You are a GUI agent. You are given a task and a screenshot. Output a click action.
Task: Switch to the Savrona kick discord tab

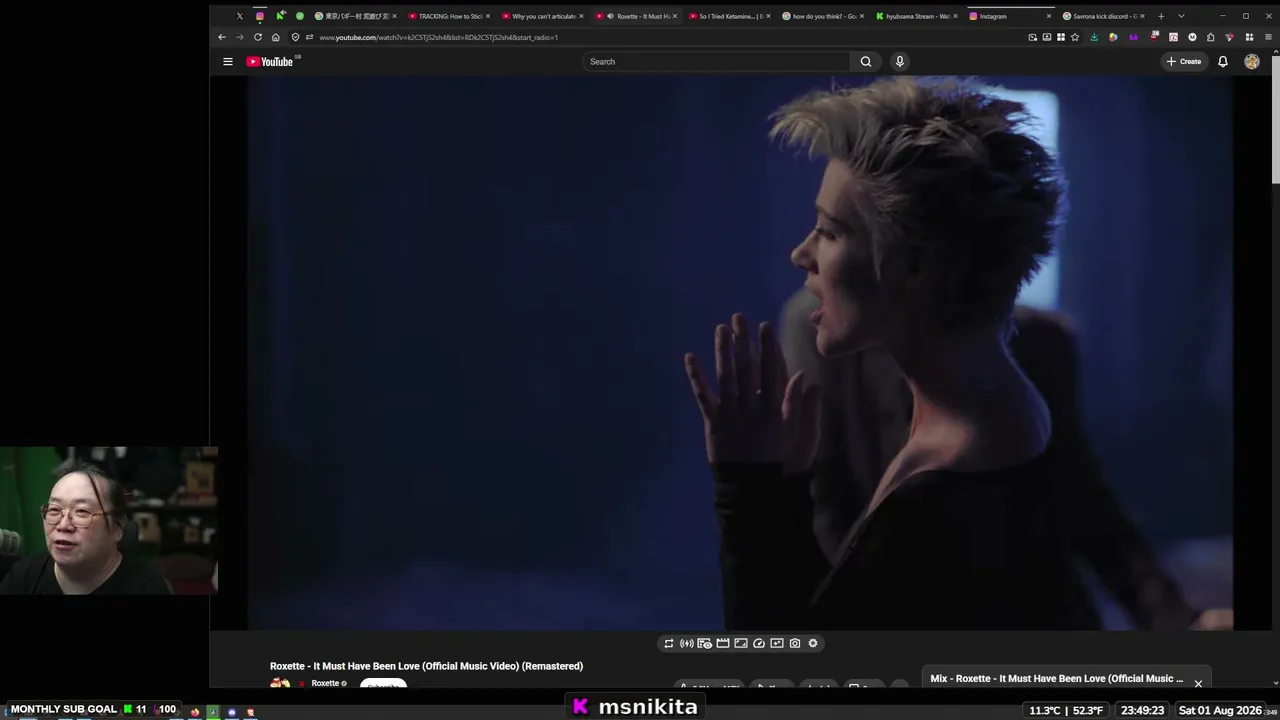point(1104,16)
